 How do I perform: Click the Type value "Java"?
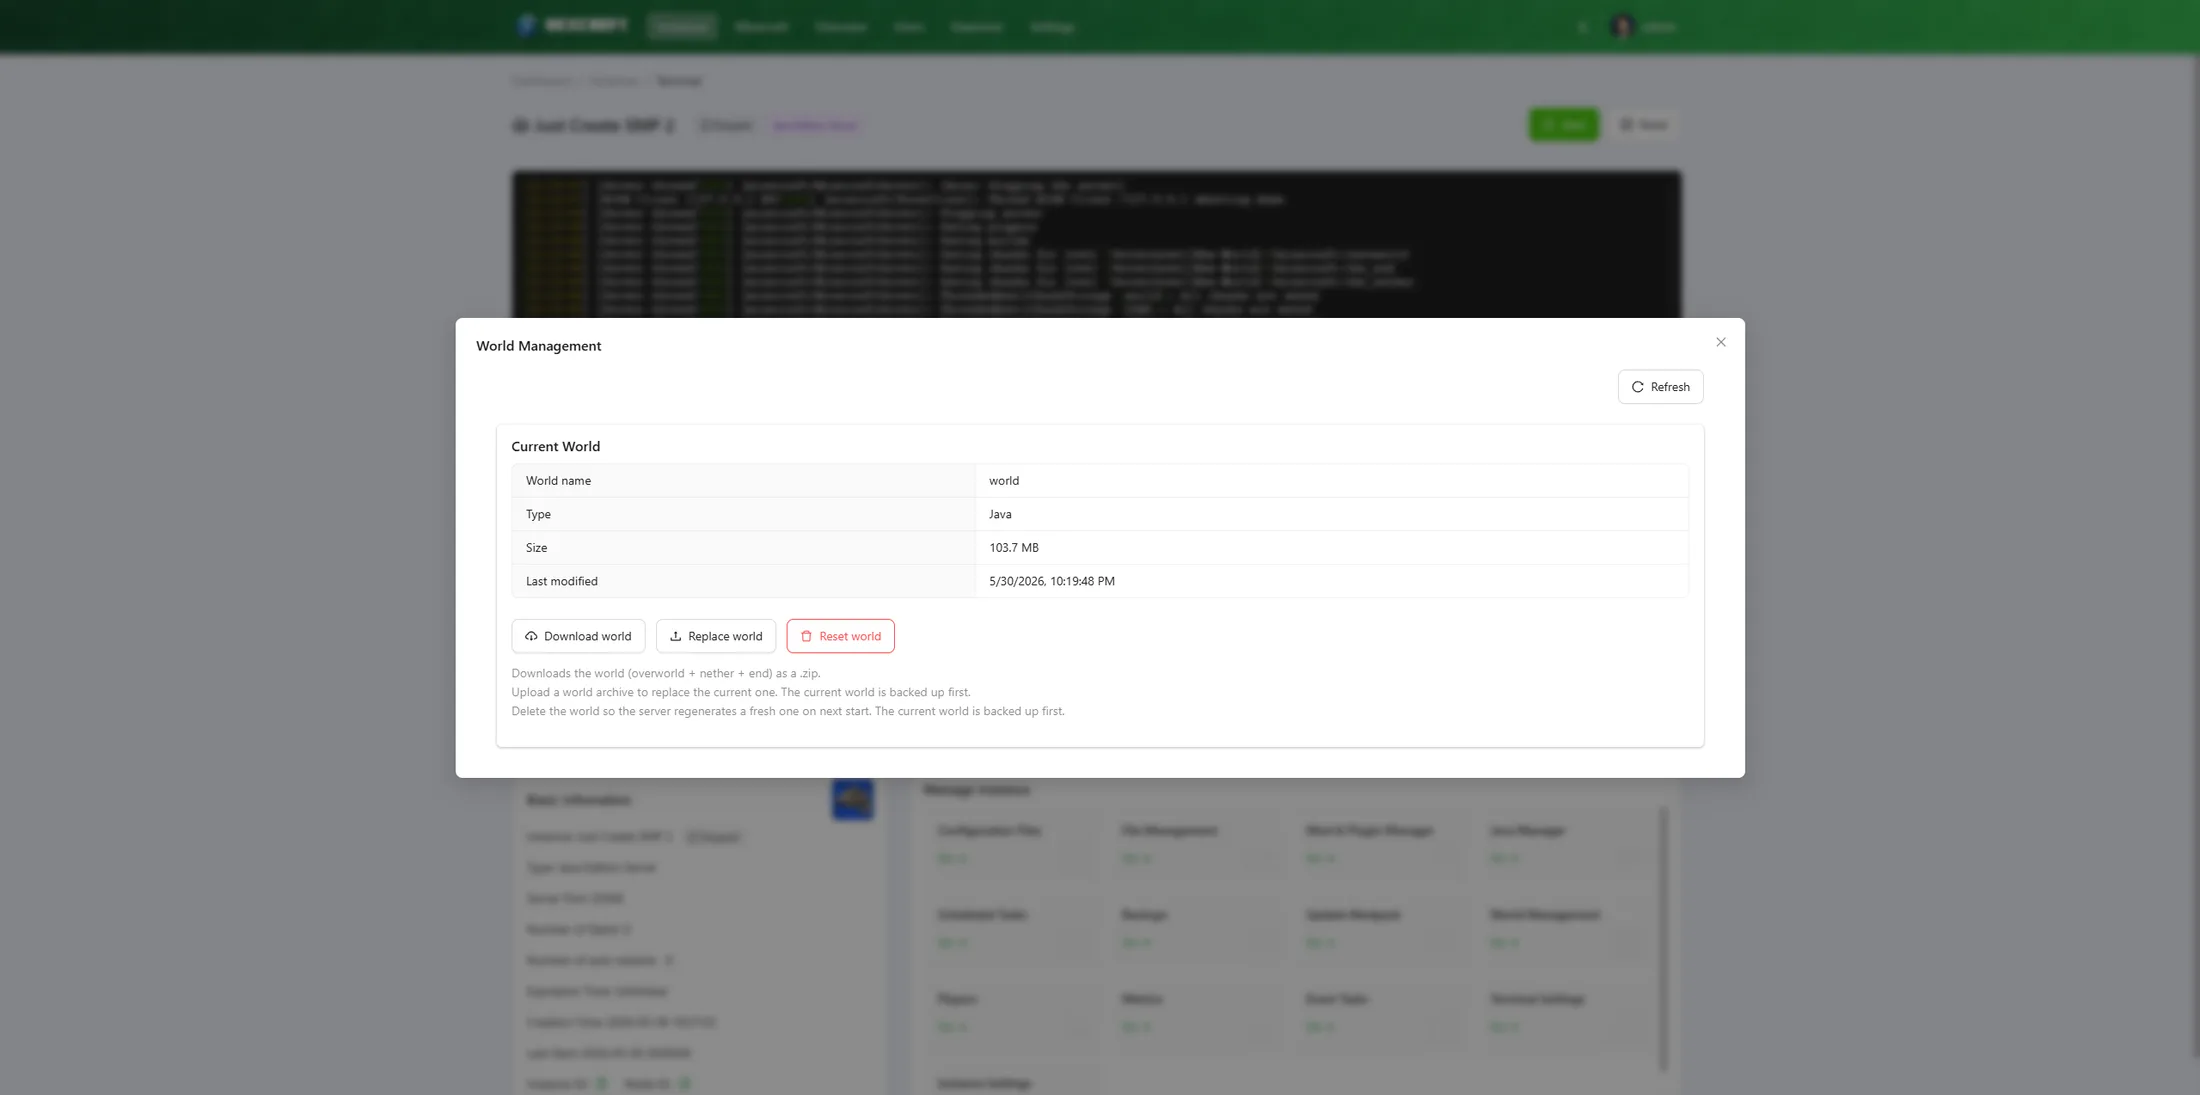coord(1000,514)
